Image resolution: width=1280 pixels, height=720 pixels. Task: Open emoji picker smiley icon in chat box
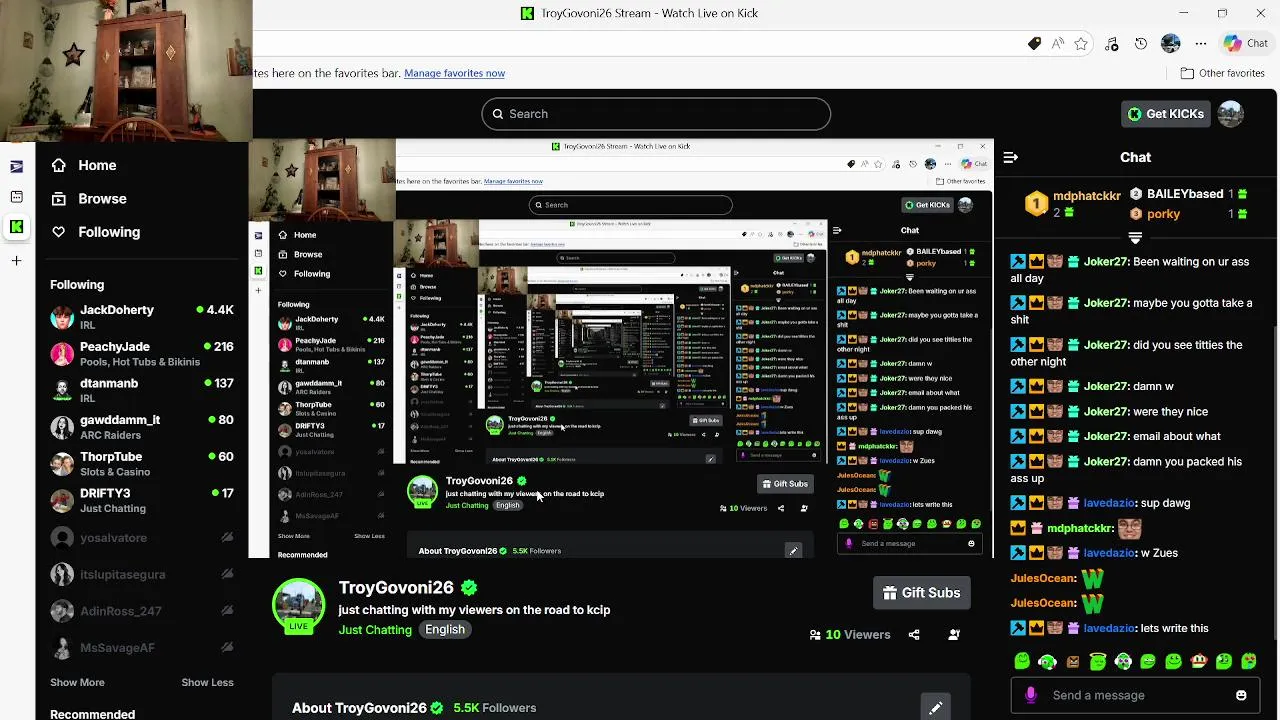pos(1241,695)
